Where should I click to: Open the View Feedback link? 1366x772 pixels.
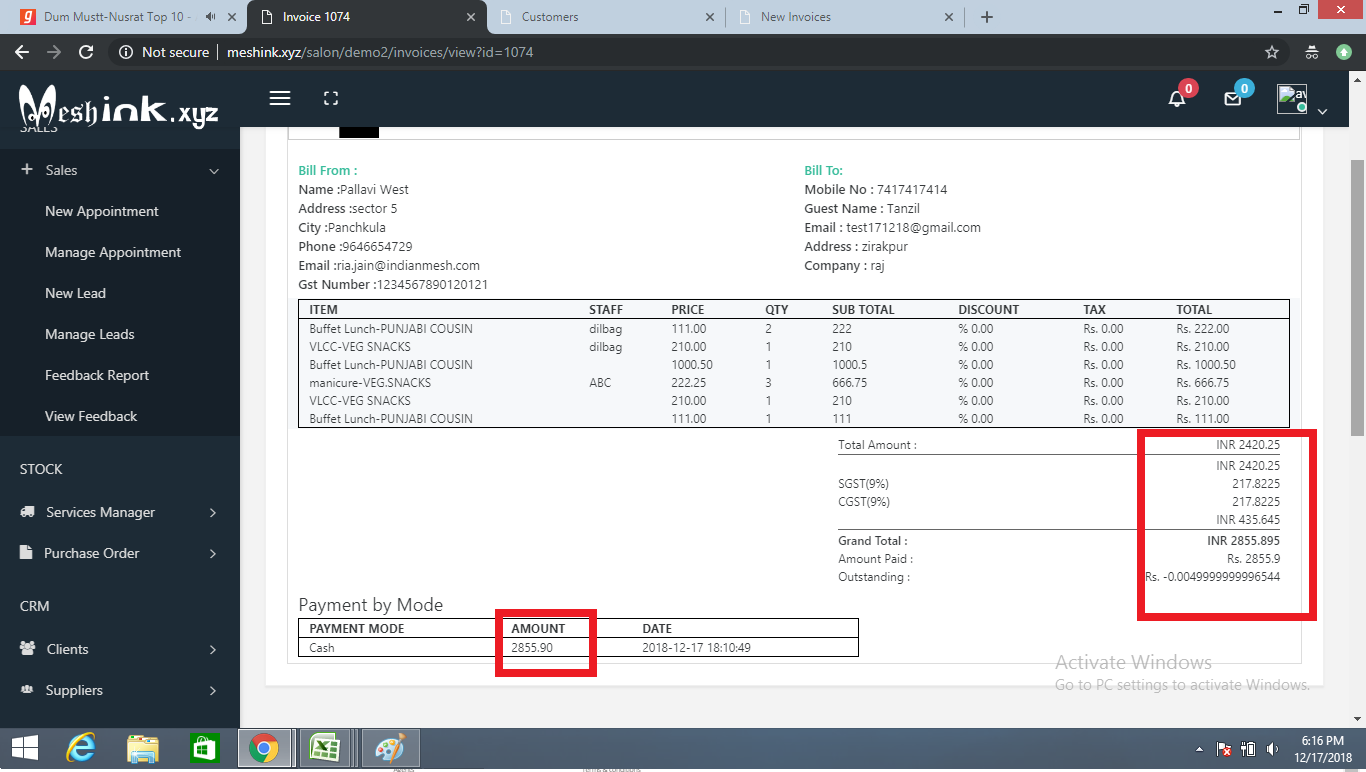click(91, 416)
